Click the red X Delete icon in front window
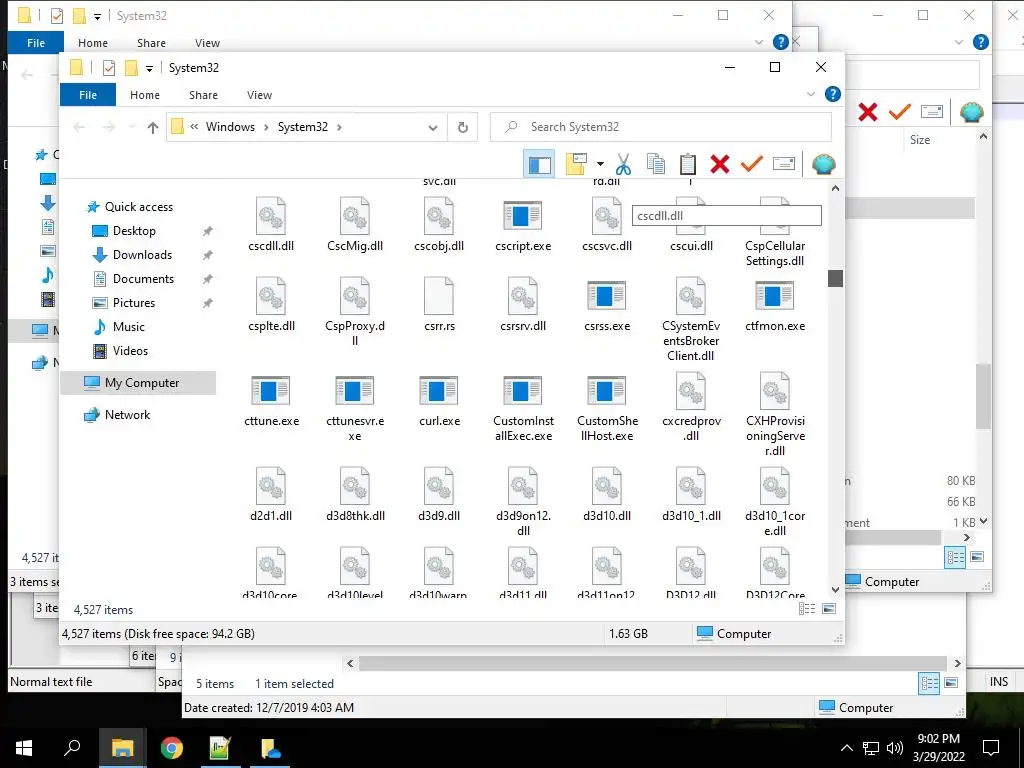 (x=720, y=165)
